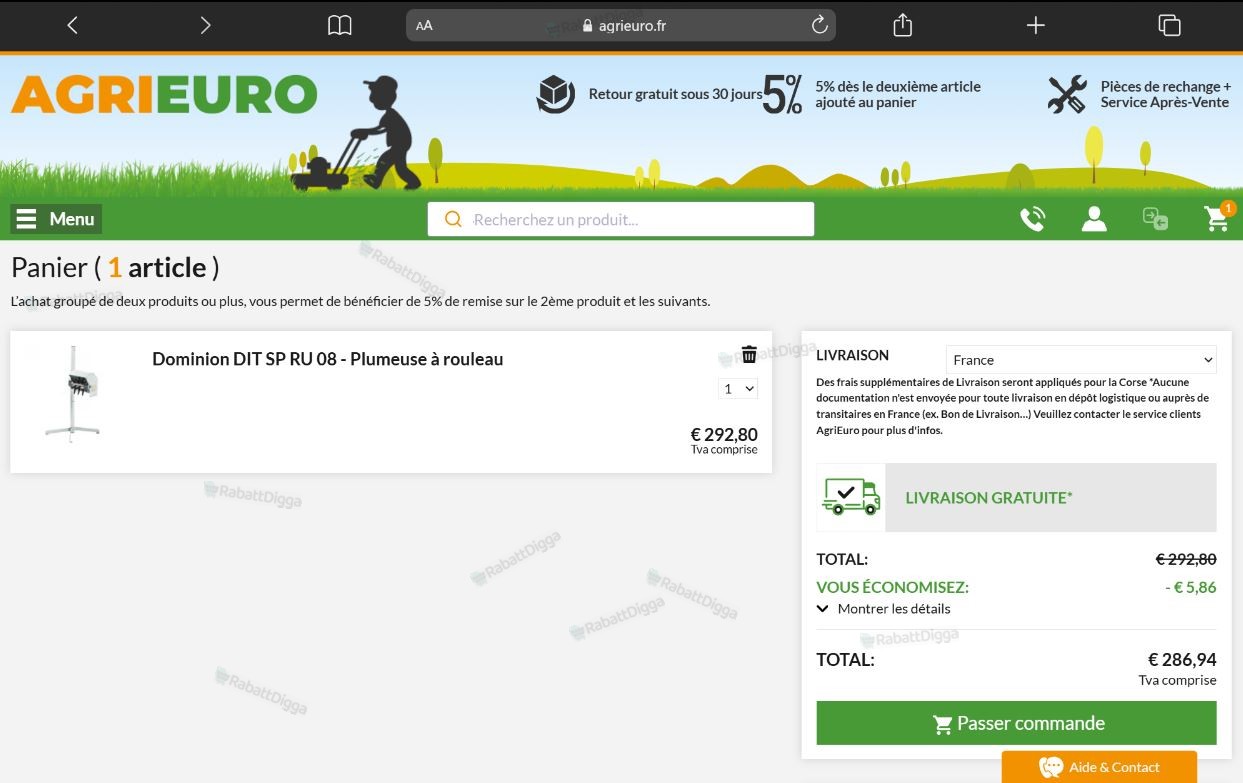Expand 'Montrer les détails'

tap(884, 608)
